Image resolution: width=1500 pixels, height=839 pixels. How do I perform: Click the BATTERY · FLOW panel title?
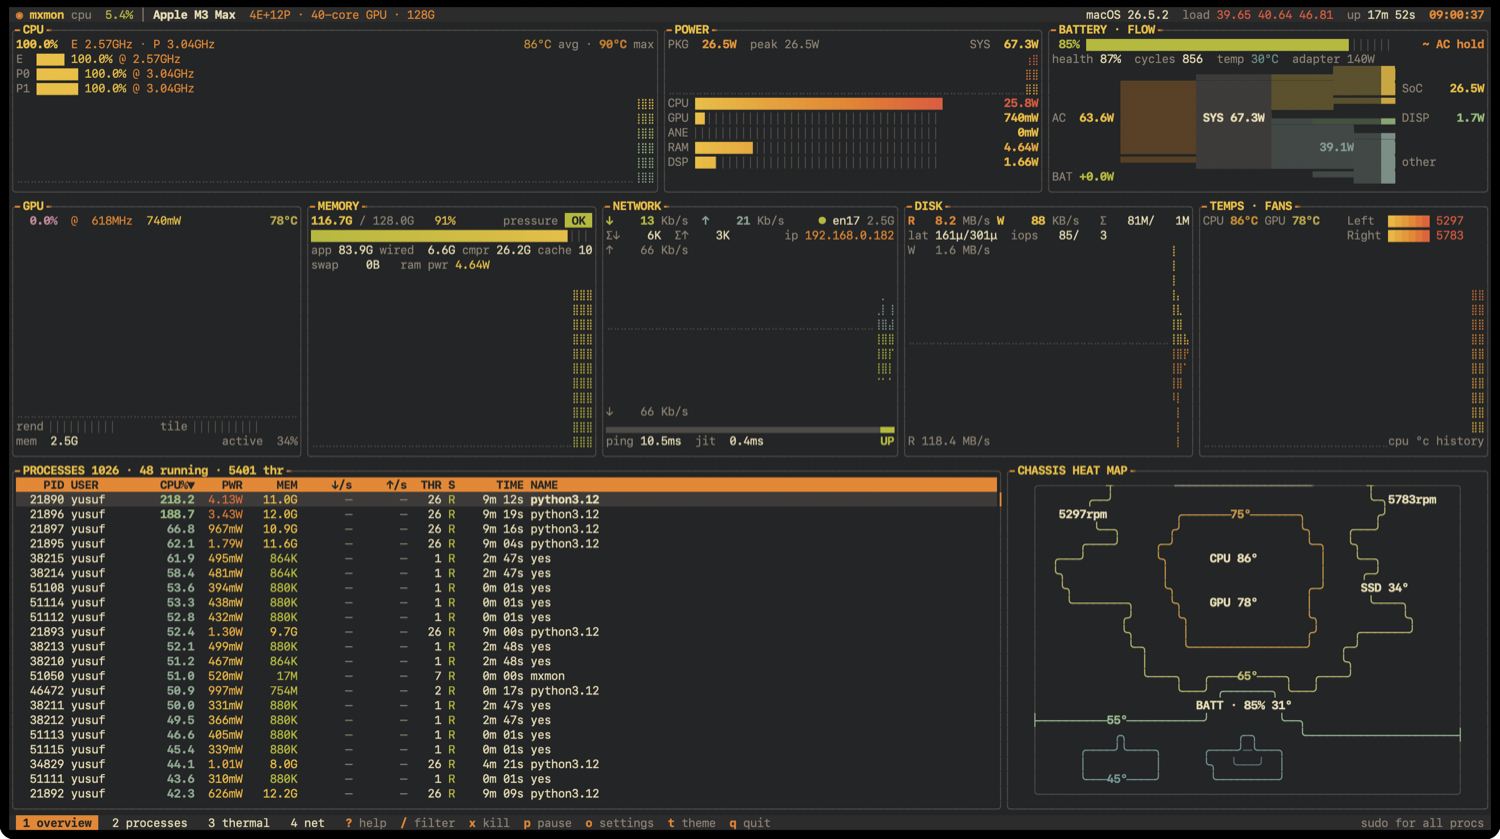pos(1107,30)
